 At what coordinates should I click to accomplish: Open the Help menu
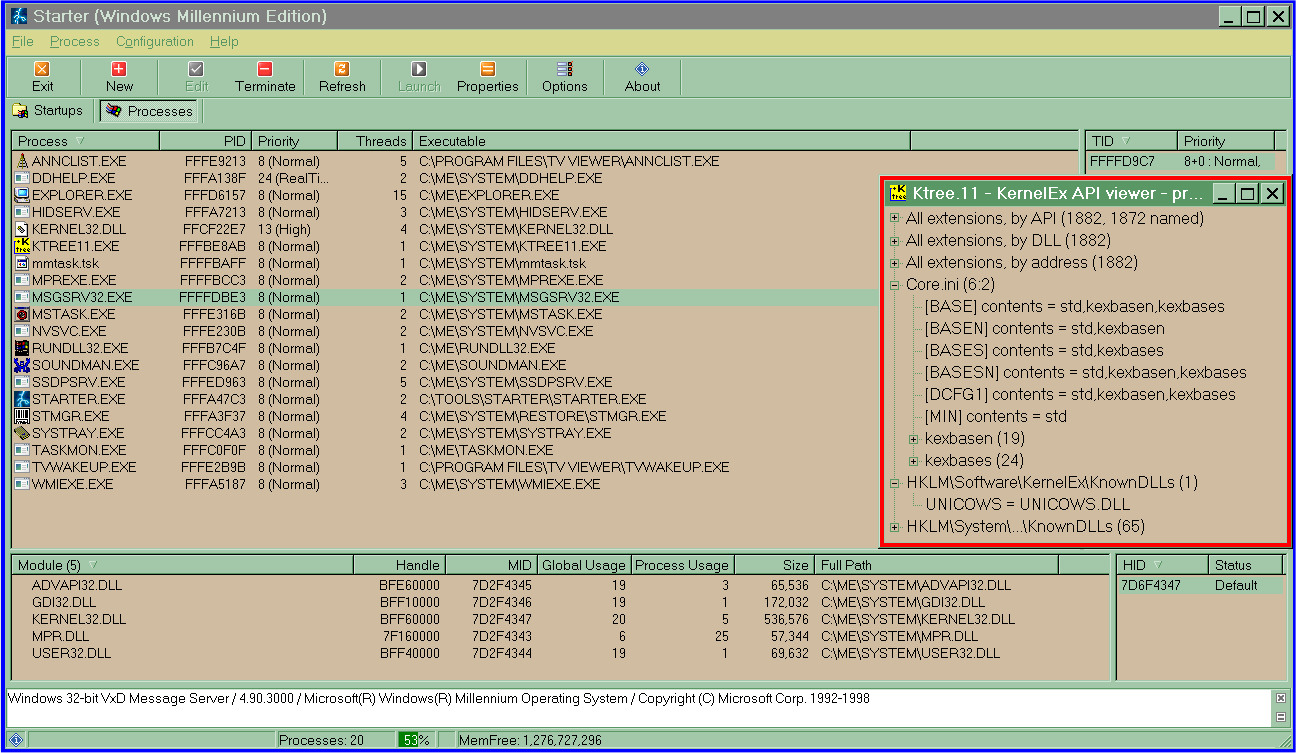point(224,41)
